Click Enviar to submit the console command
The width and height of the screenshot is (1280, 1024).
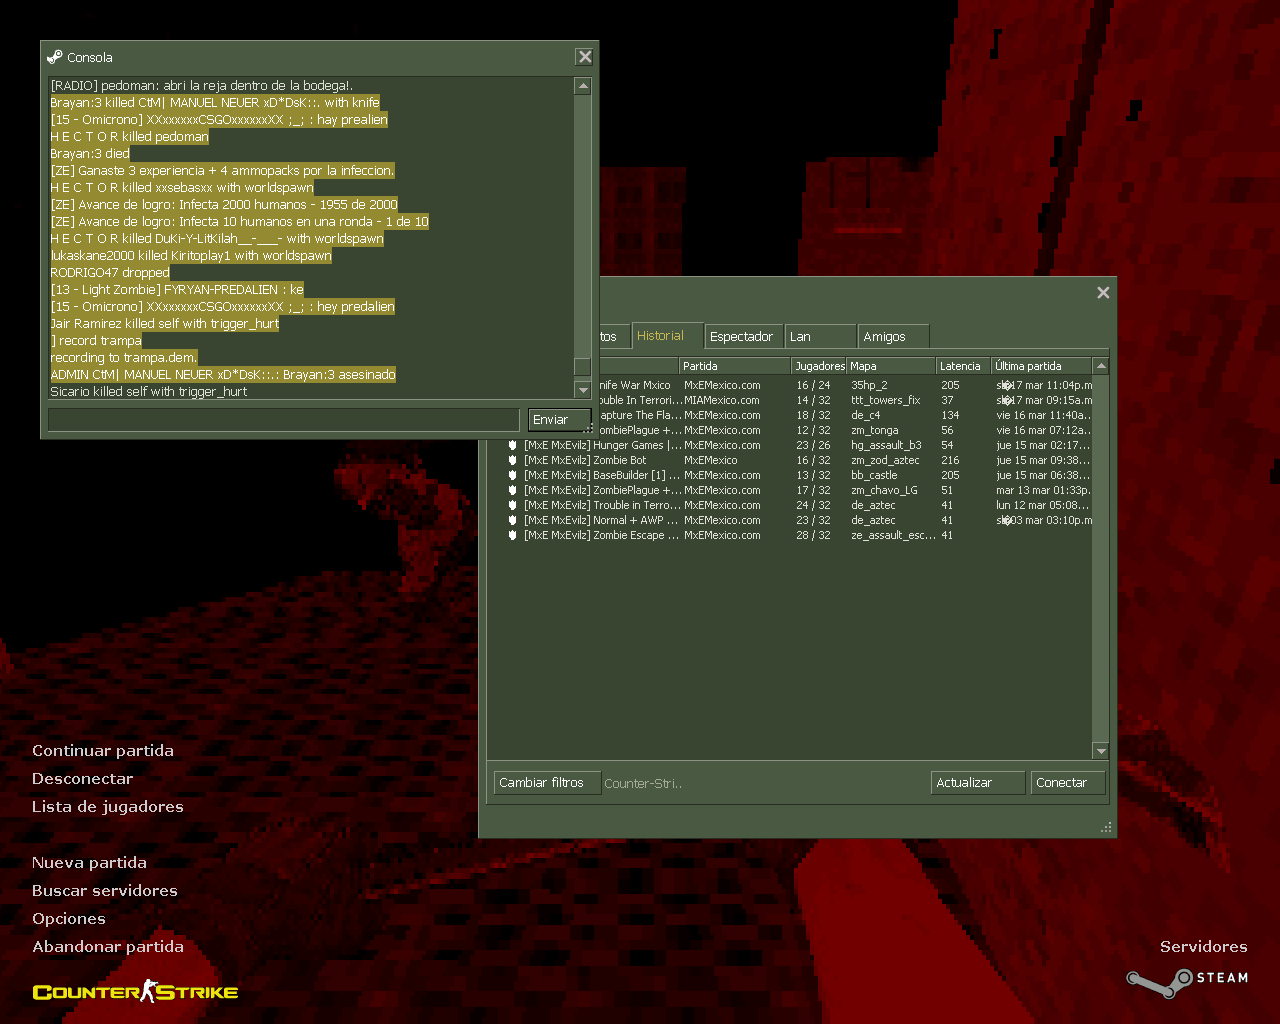(x=558, y=420)
